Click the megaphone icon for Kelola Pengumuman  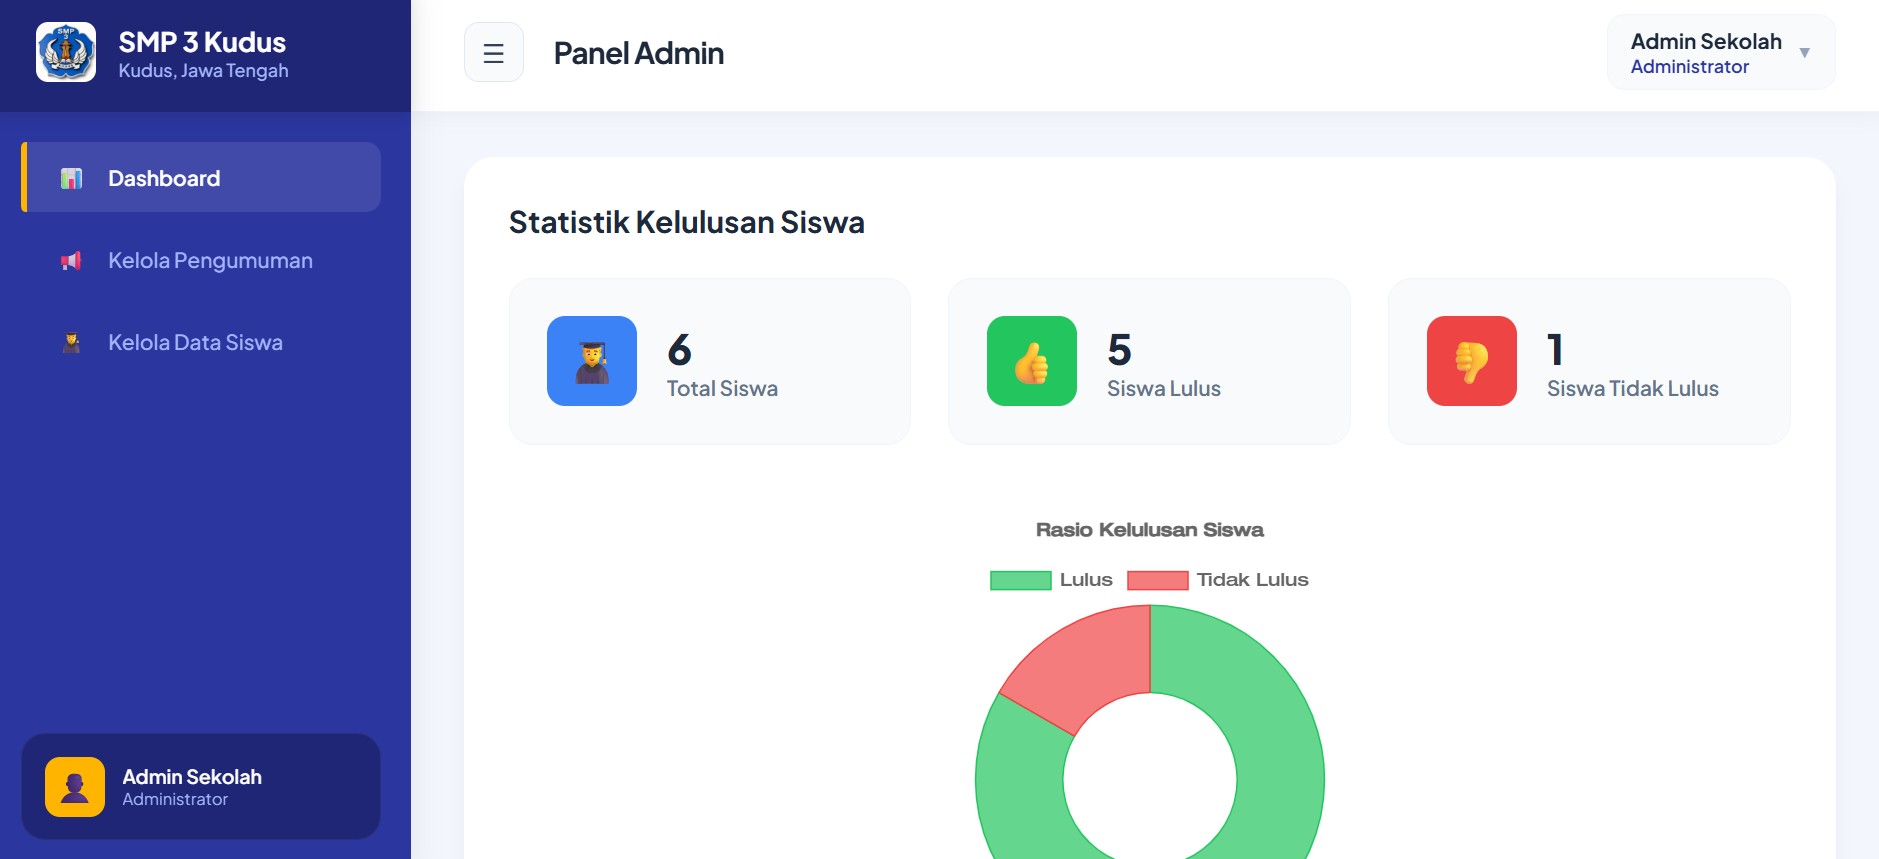71,260
